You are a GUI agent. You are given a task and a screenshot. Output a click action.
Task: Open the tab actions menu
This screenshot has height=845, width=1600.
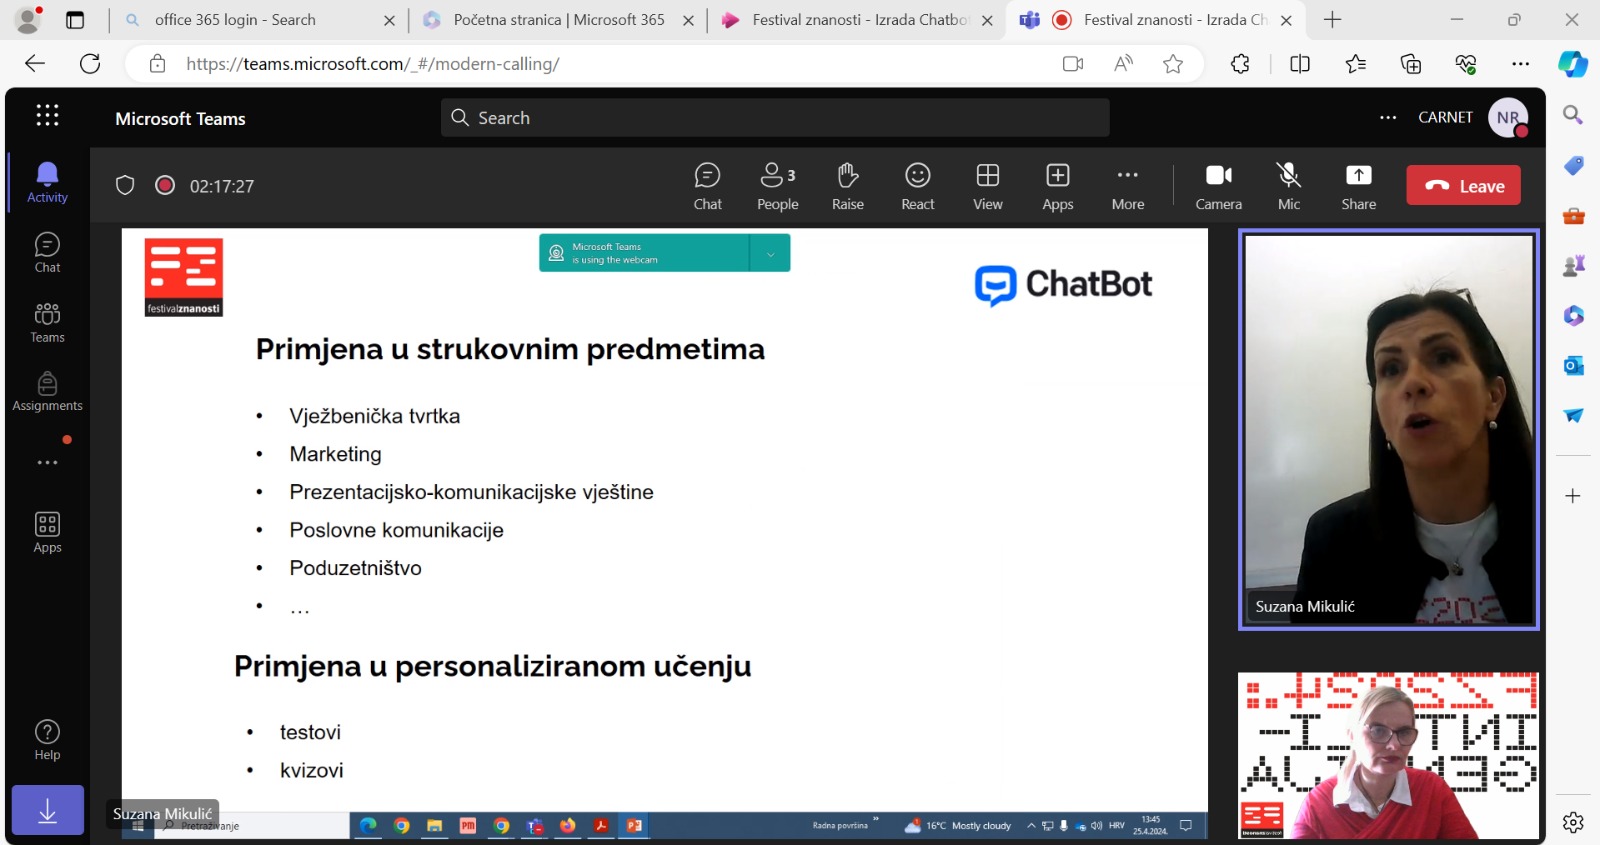(75, 20)
